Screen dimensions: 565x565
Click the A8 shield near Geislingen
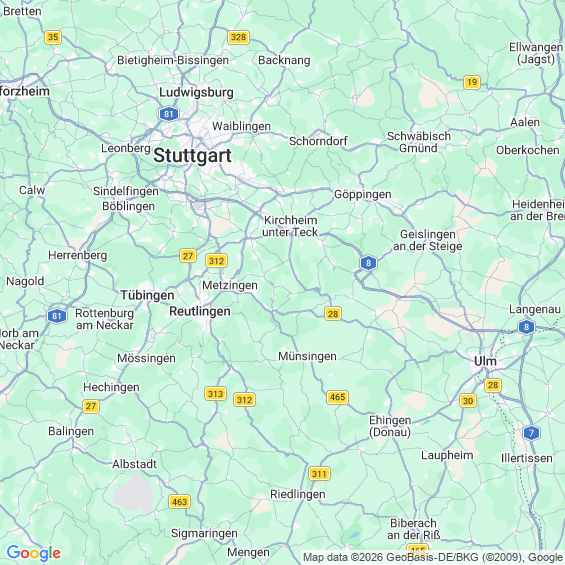[x=368, y=263]
